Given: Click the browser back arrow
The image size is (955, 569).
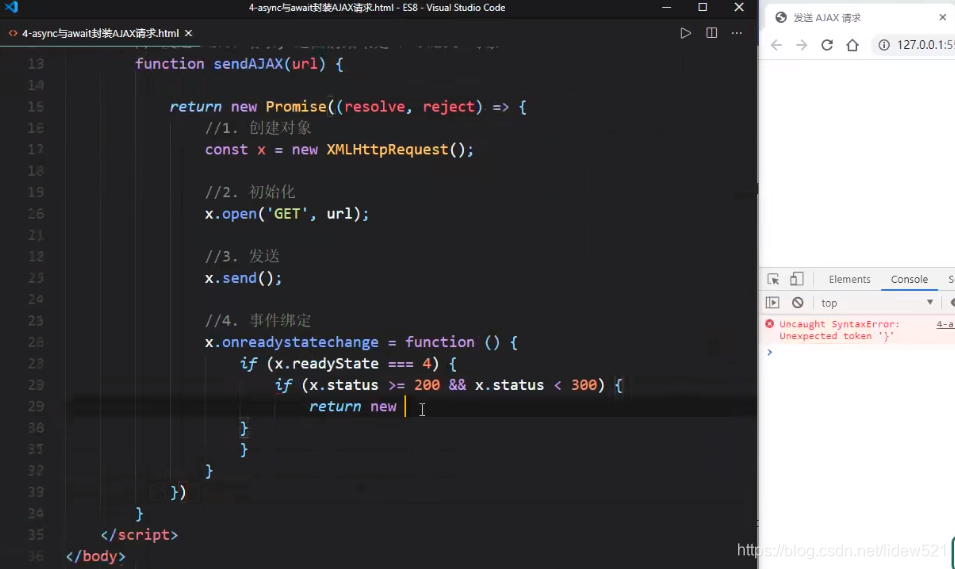Looking at the screenshot, I should (776, 45).
